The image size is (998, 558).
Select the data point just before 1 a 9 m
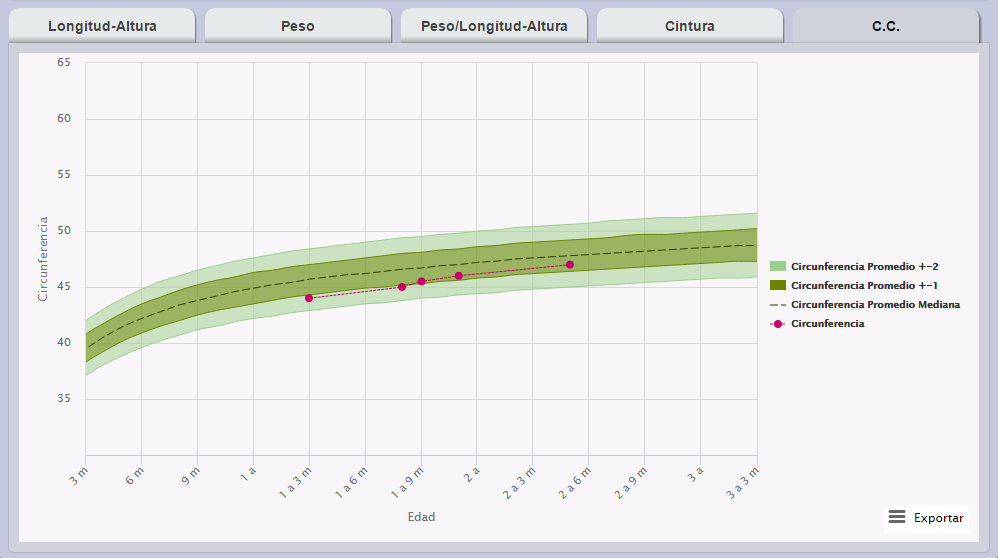click(x=402, y=287)
